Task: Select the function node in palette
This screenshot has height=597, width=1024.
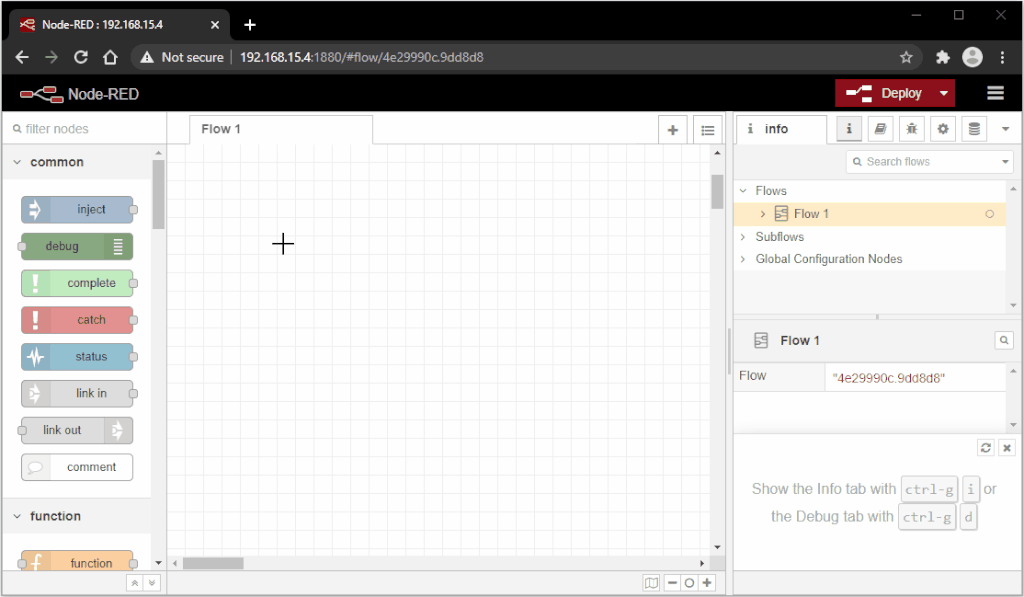Action: tap(77, 561)
